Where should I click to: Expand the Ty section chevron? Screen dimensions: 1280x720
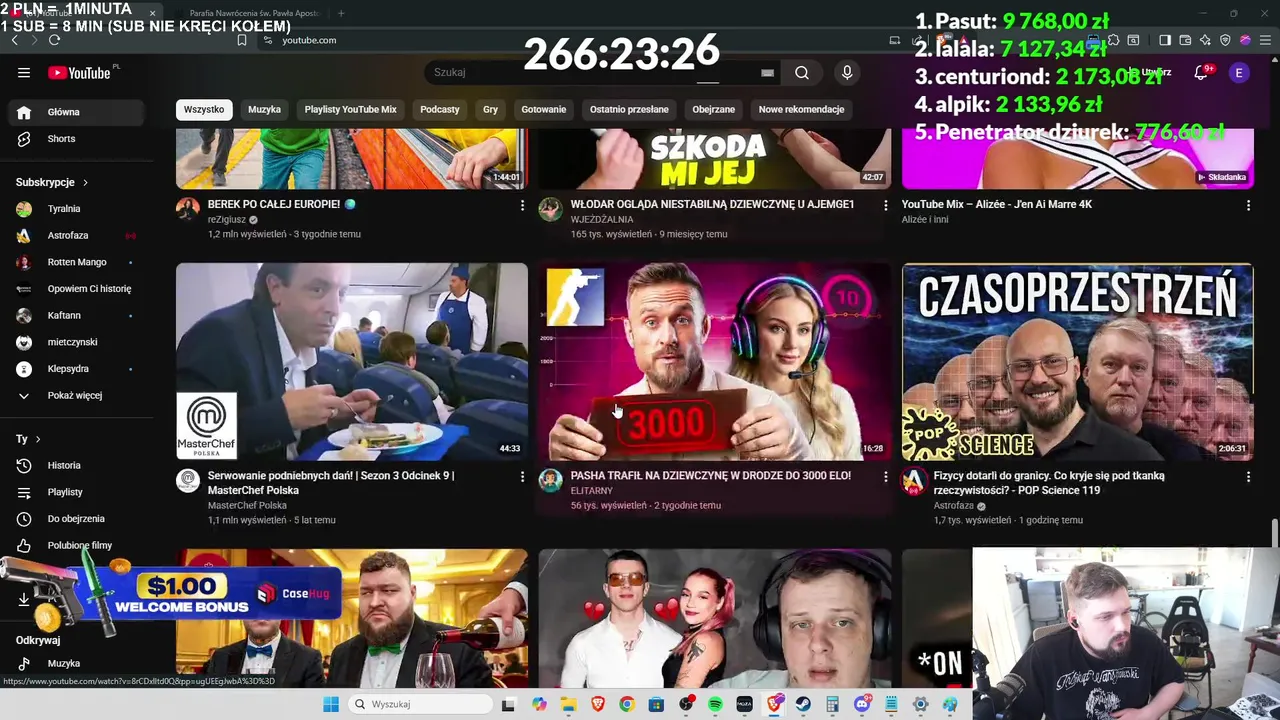(38, 439)
